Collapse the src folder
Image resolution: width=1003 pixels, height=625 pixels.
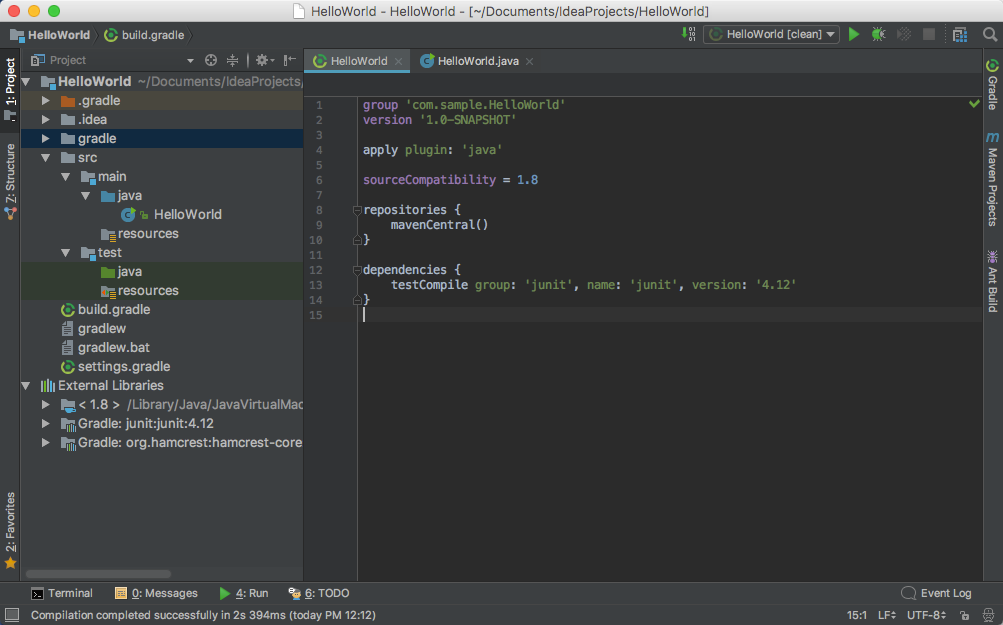[45, 157]
